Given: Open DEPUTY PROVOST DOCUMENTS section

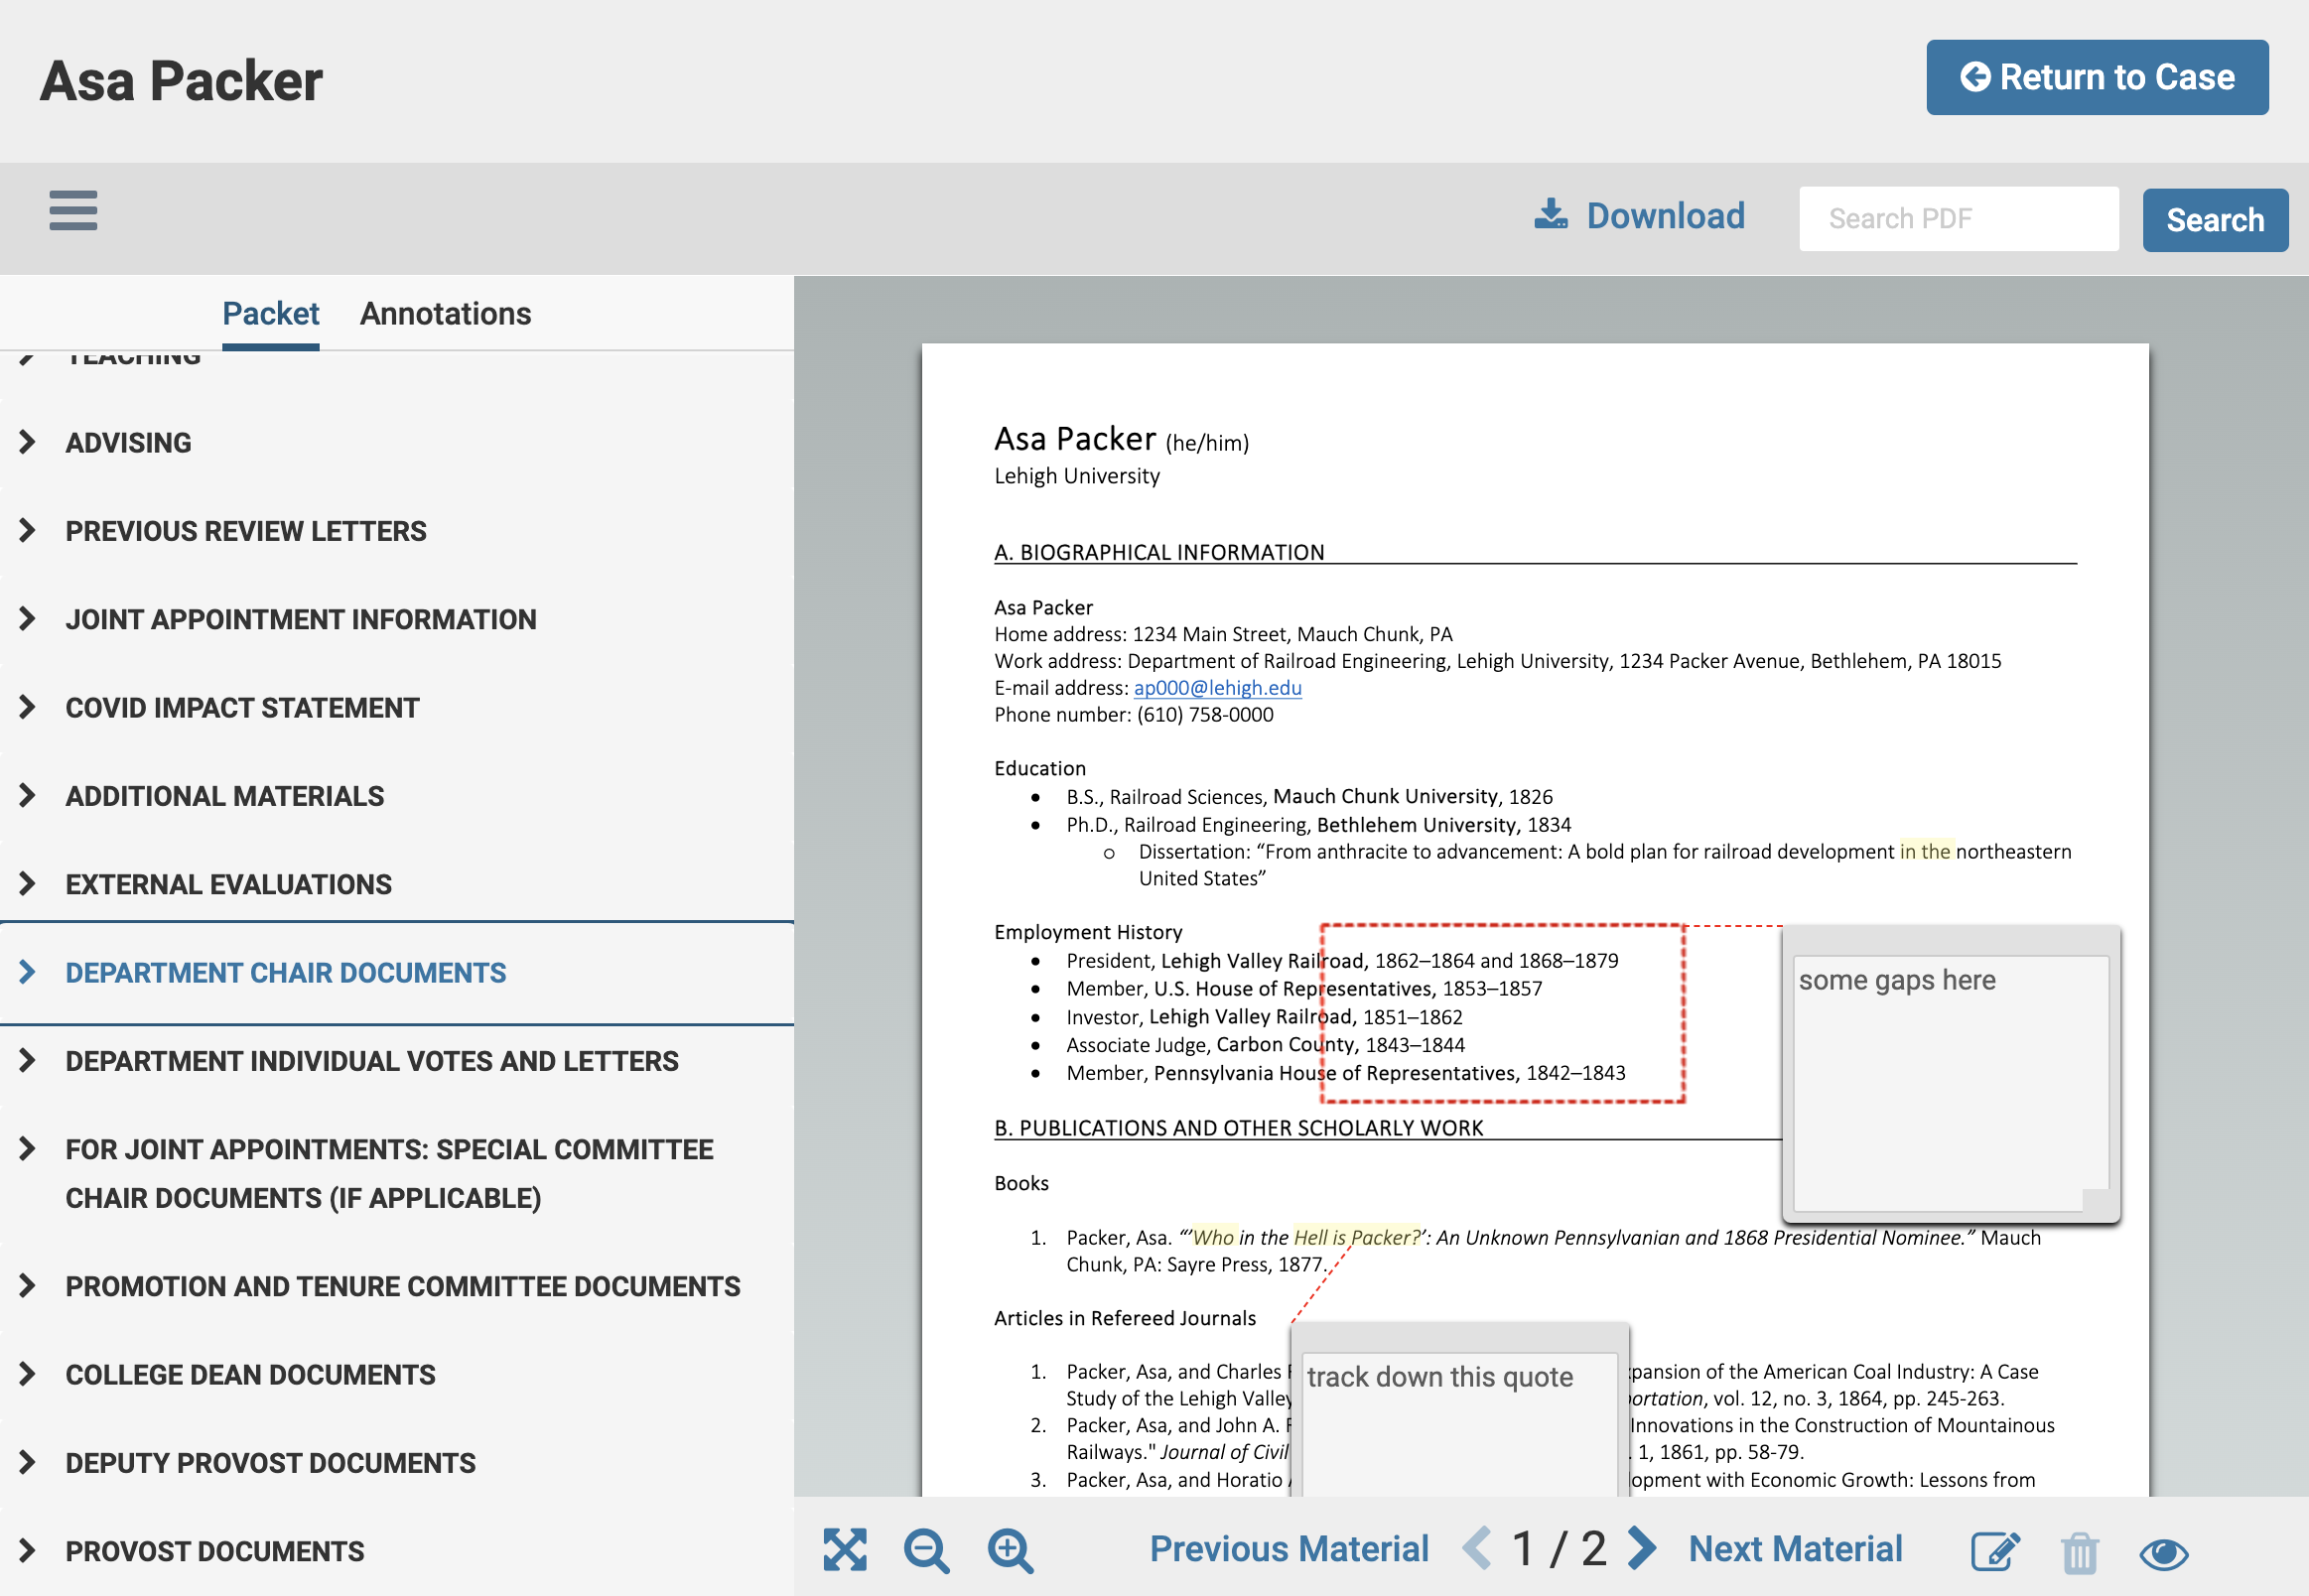Looking at the screenshot, I should click(397, 1463).
